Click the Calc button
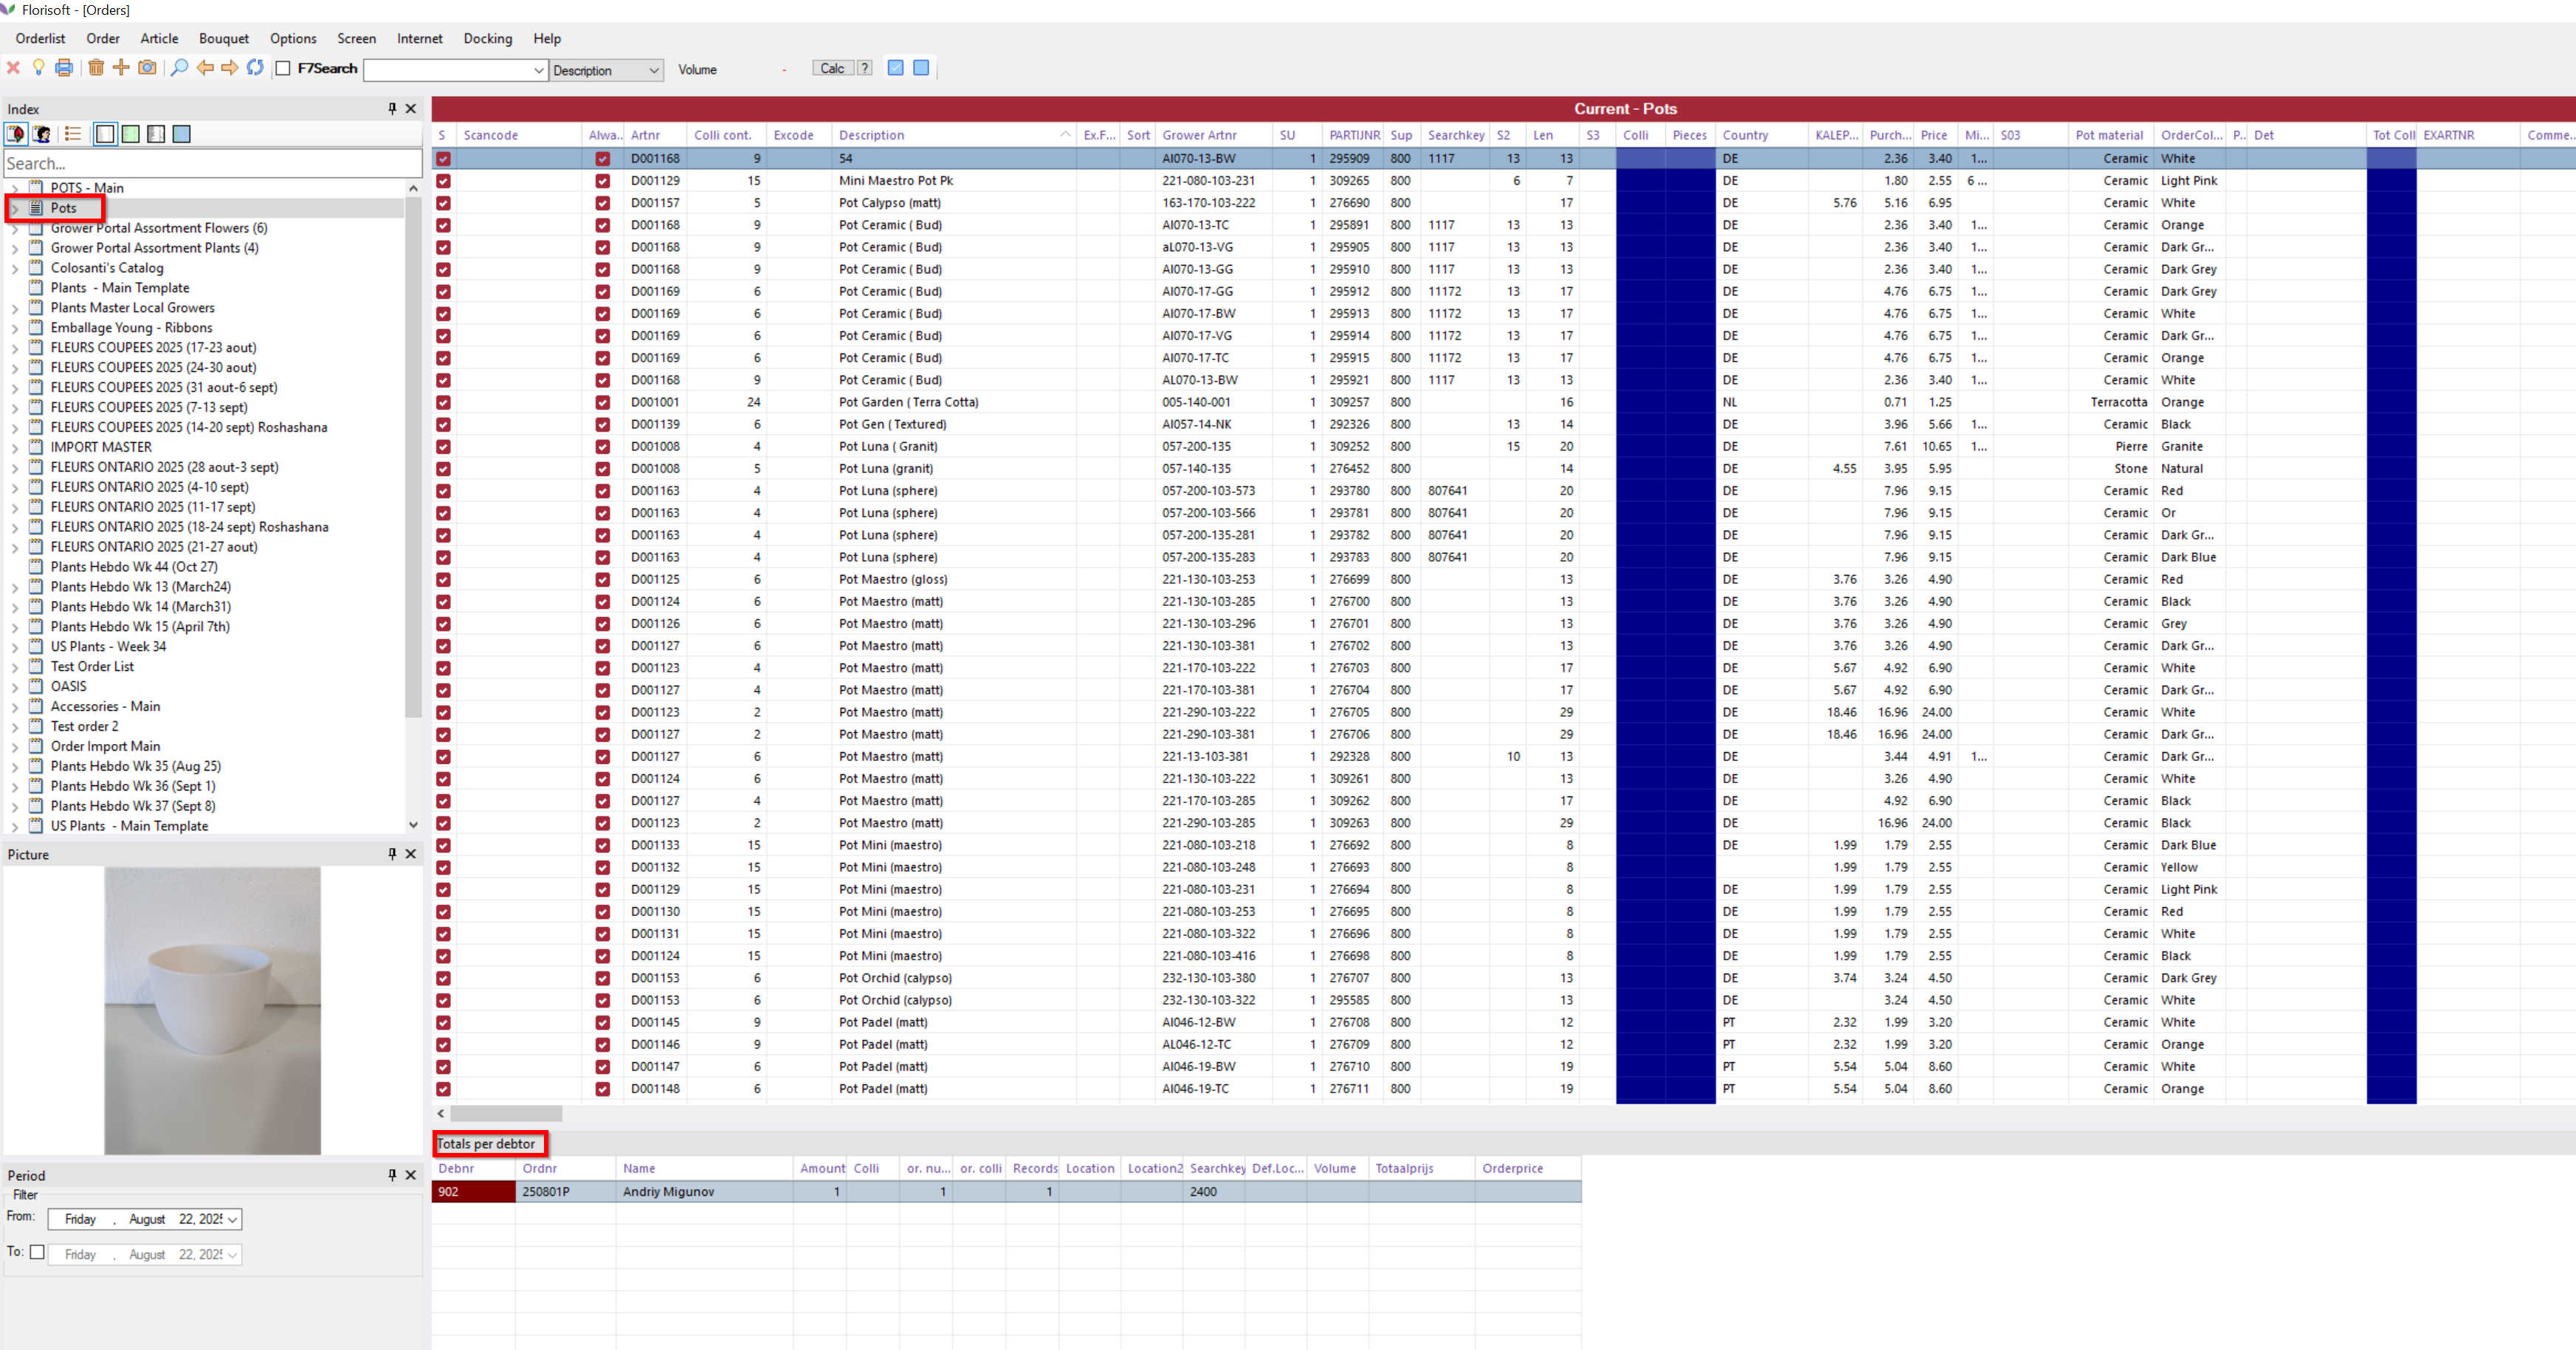 click(832, 68)
